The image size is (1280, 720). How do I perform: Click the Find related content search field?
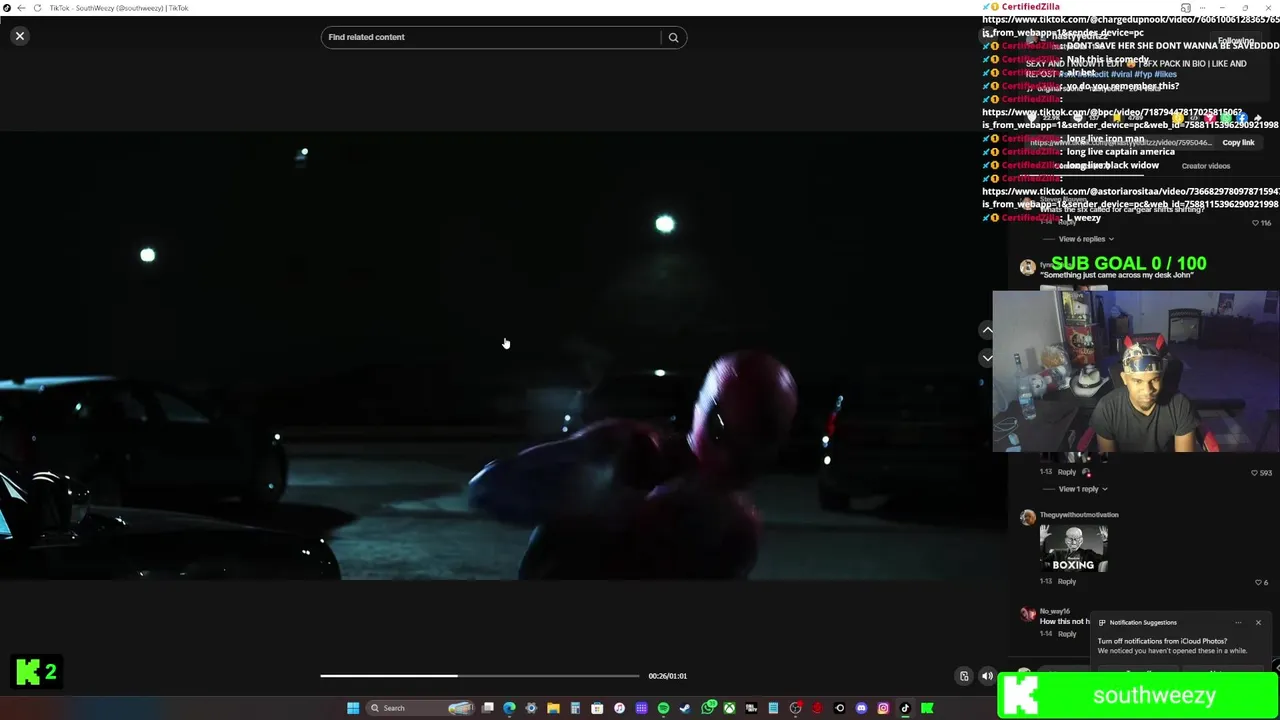pos(492,37)
